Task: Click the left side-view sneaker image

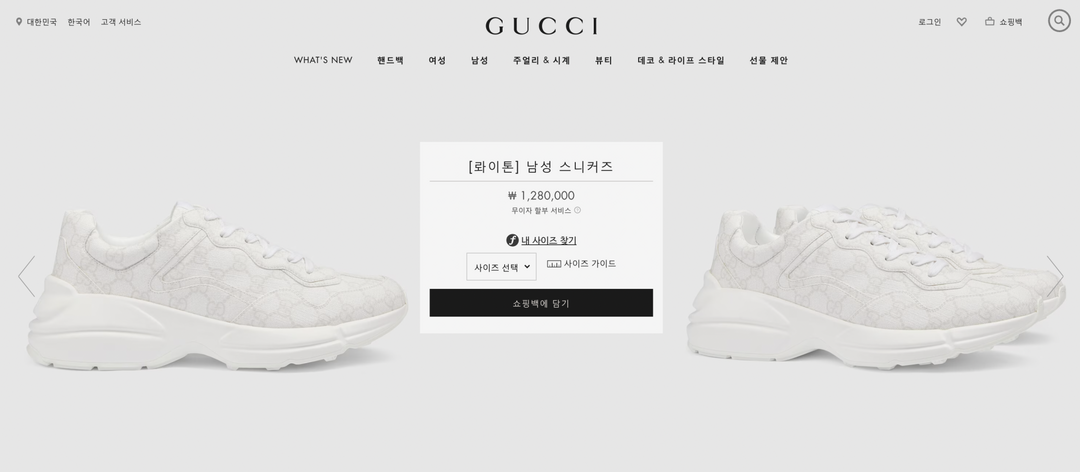Action: pos(218,286)
